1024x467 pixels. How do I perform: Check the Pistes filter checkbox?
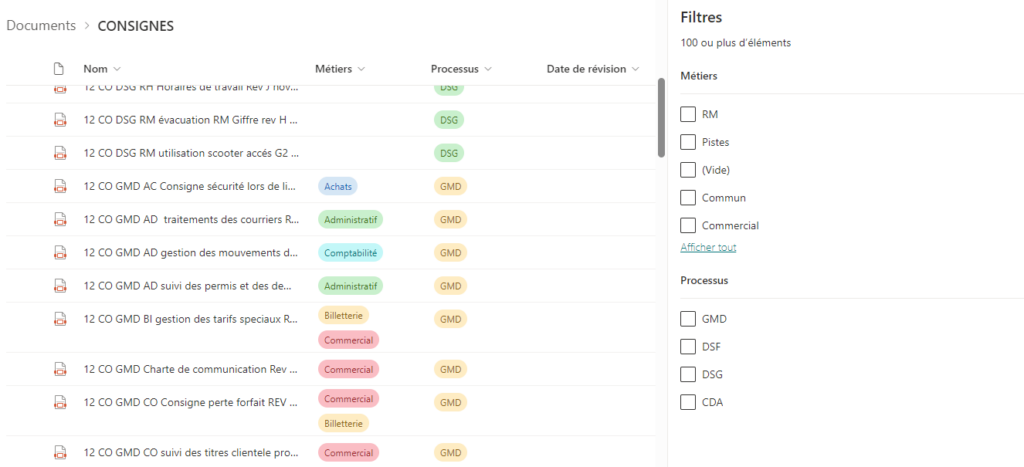(688, 142)
